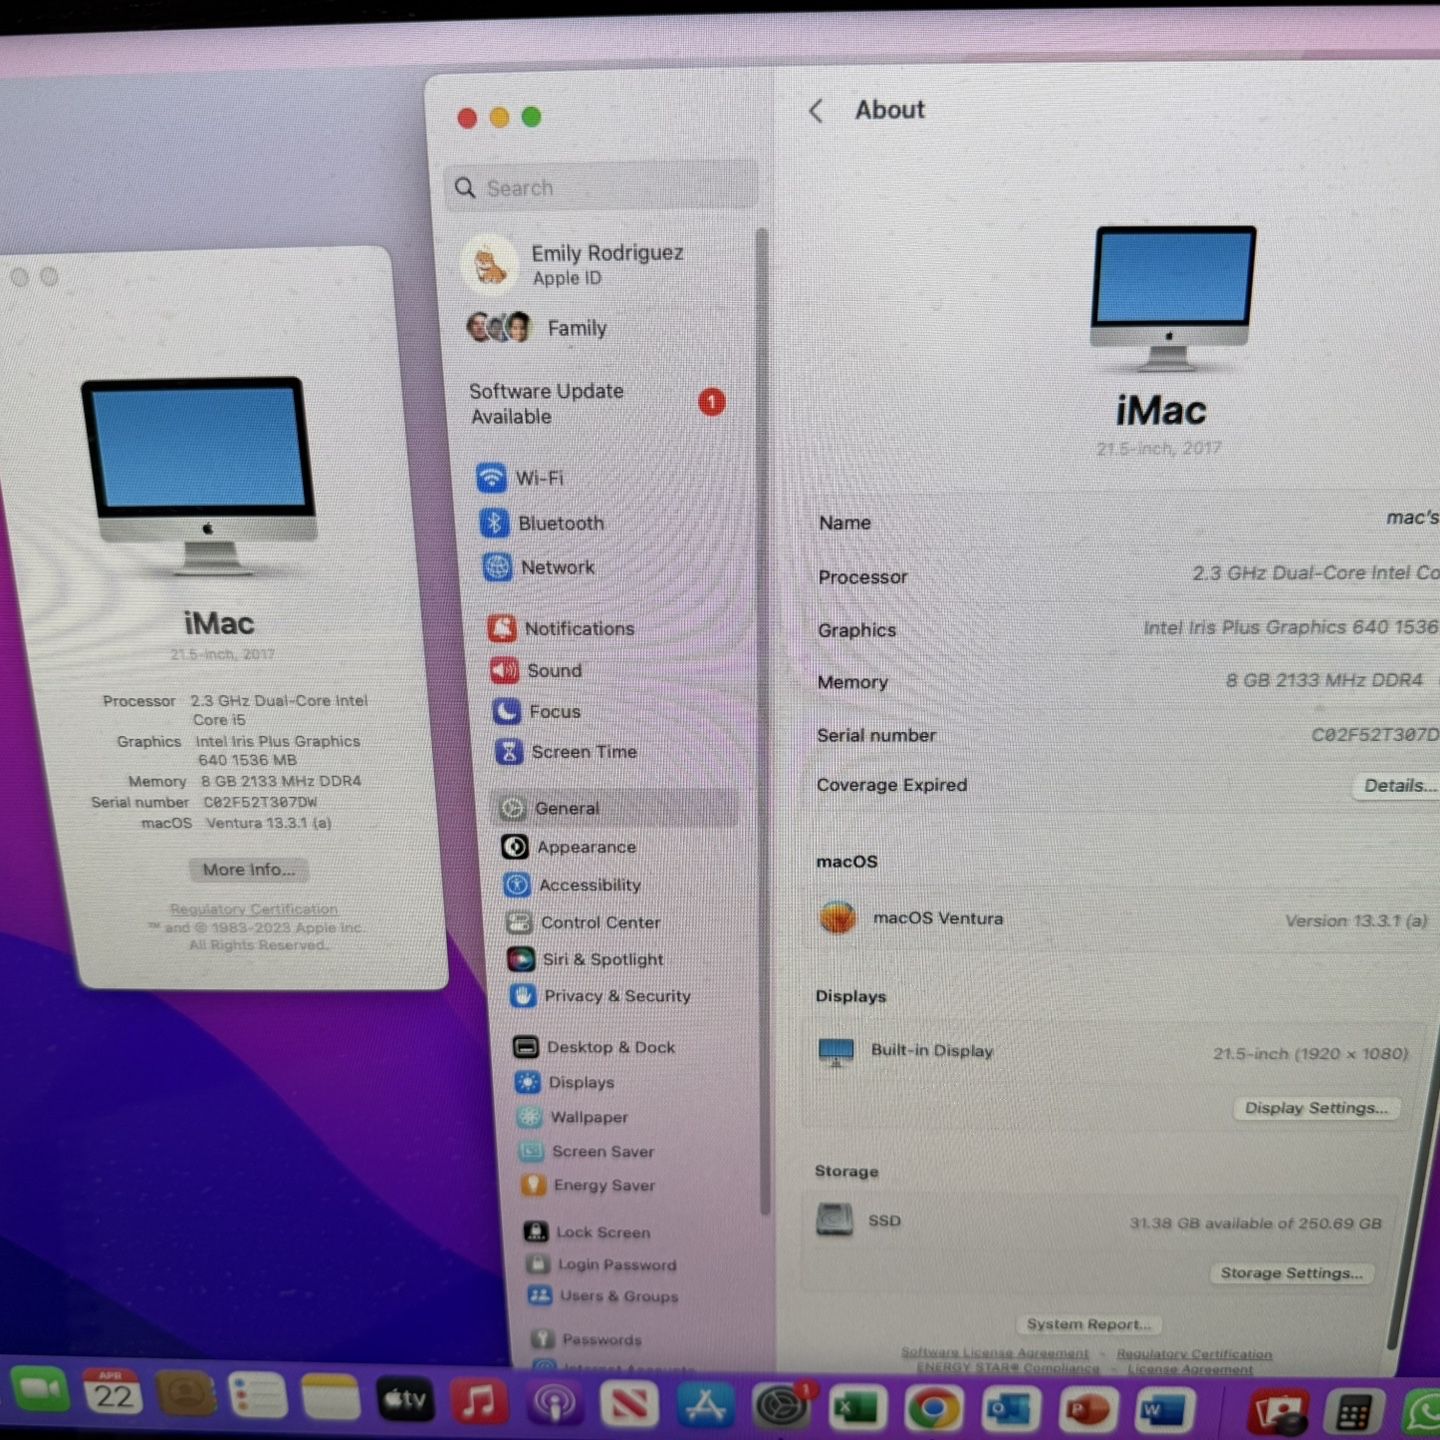This screenshot has width=1440, height=1440.
Task: Select Lock Screen in the sidebar
Action: pos(588,1232)
